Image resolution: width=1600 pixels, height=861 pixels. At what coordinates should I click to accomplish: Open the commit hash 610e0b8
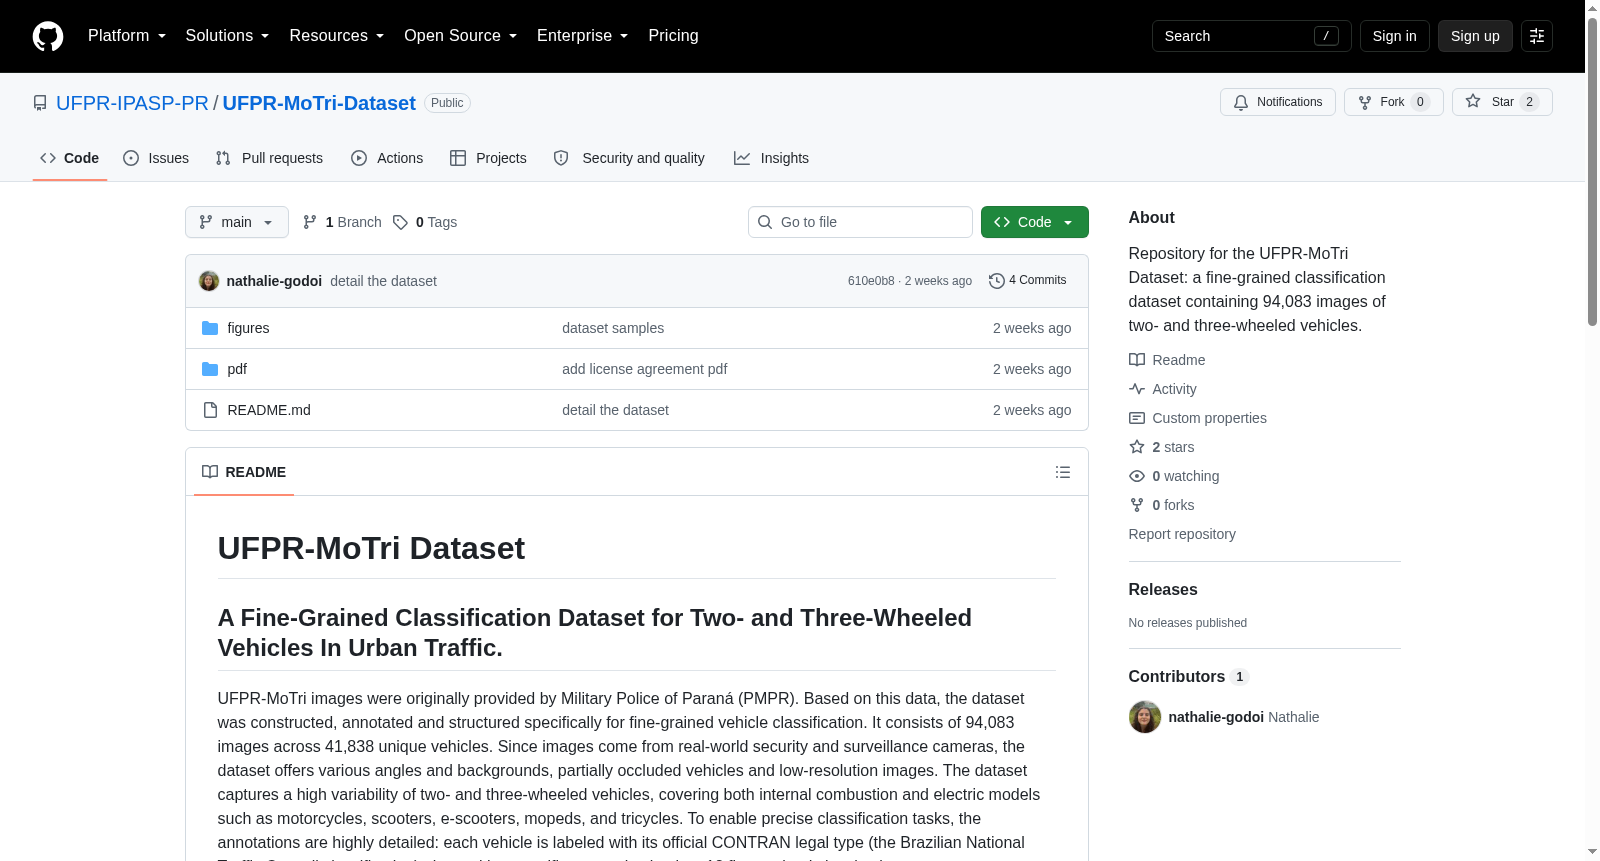coord(871,281)
